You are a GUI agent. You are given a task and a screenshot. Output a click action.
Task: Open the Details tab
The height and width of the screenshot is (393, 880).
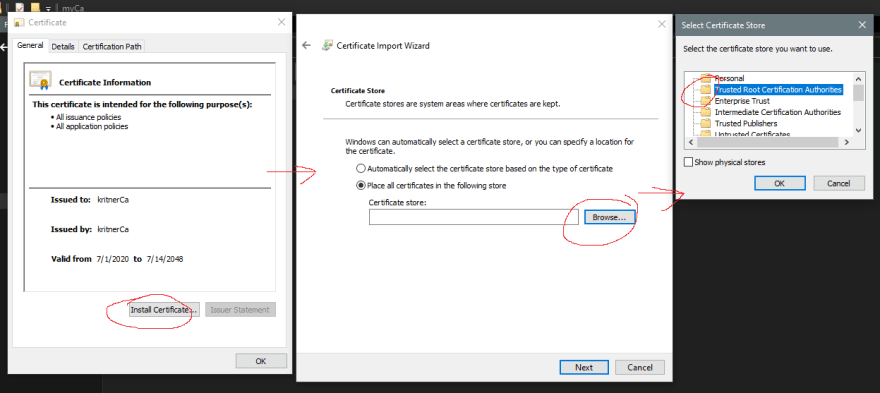(63, 47)
